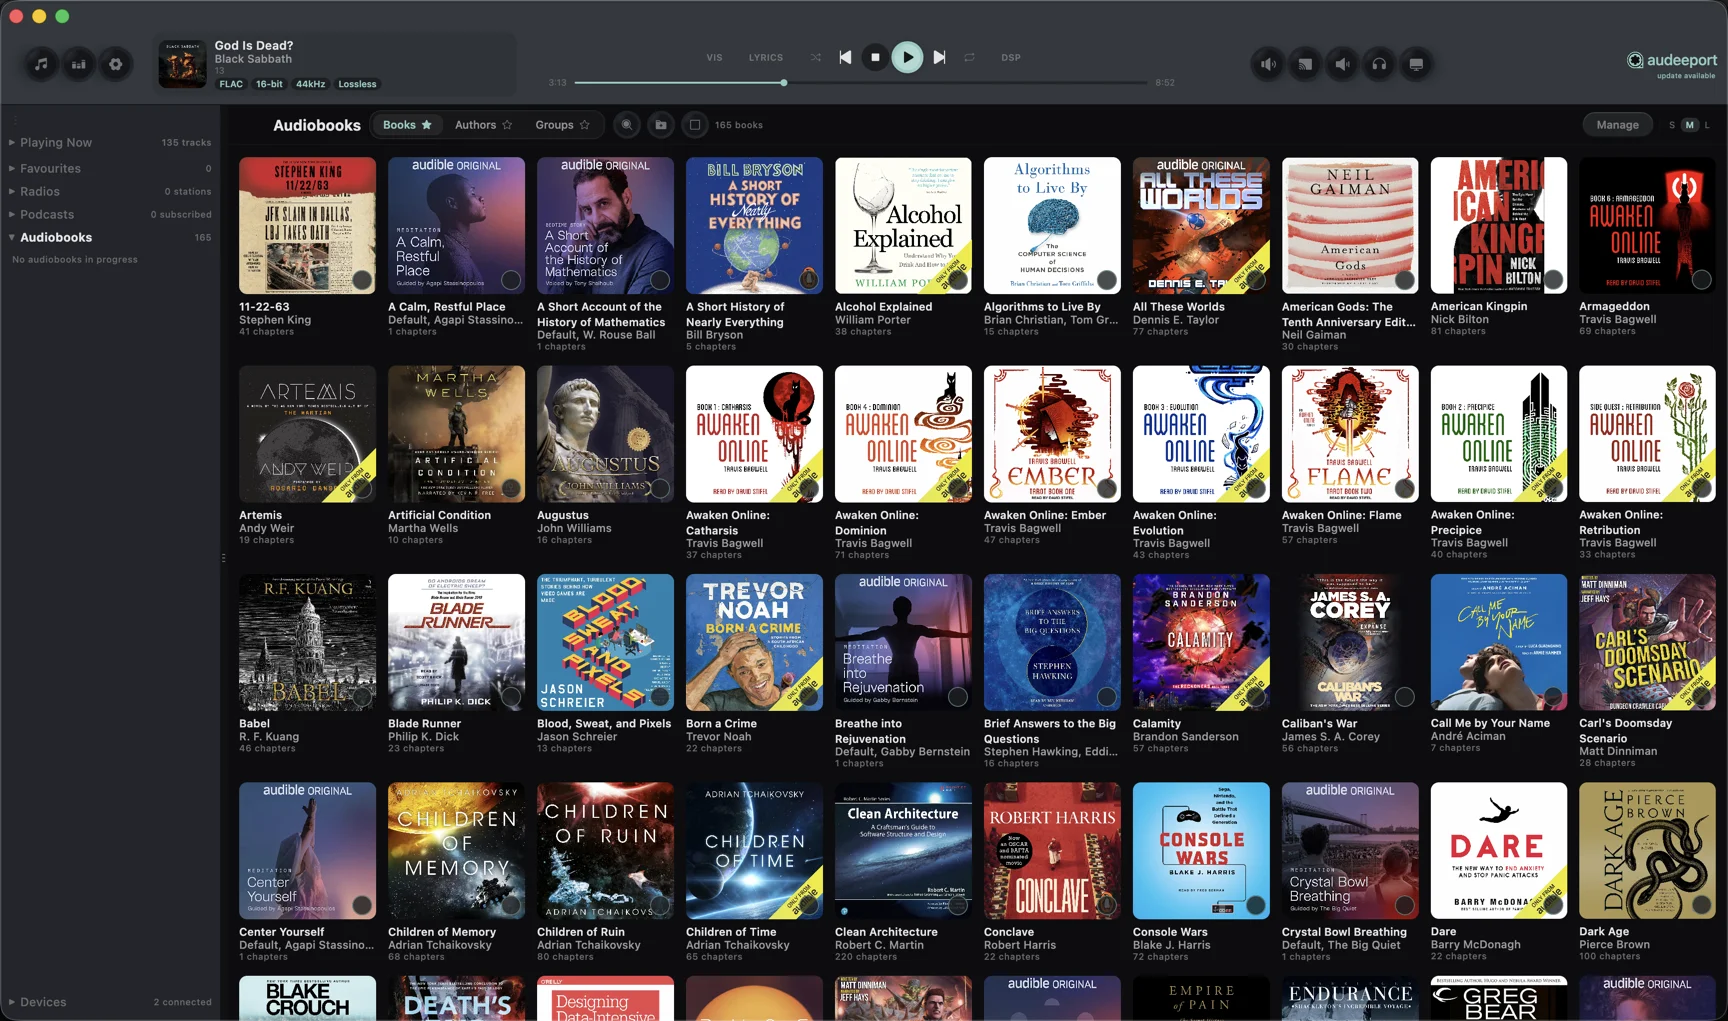Viewport: 1728px width, 1021px height.
Task: Open the Clean Architecture cover
Action: click(903, 850)
